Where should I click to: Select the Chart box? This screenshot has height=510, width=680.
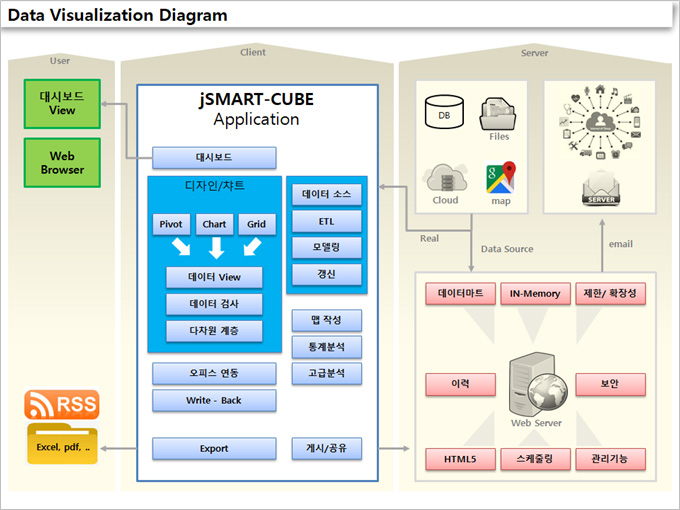[x=214, y=224]
